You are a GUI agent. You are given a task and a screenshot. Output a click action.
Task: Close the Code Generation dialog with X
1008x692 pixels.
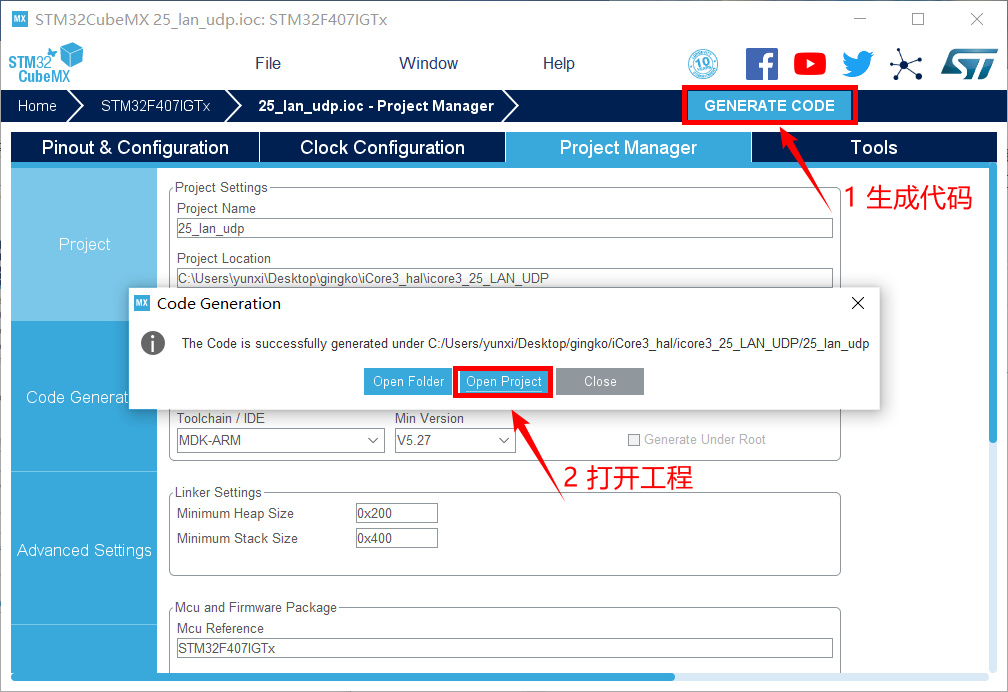[x=857, y=303]
